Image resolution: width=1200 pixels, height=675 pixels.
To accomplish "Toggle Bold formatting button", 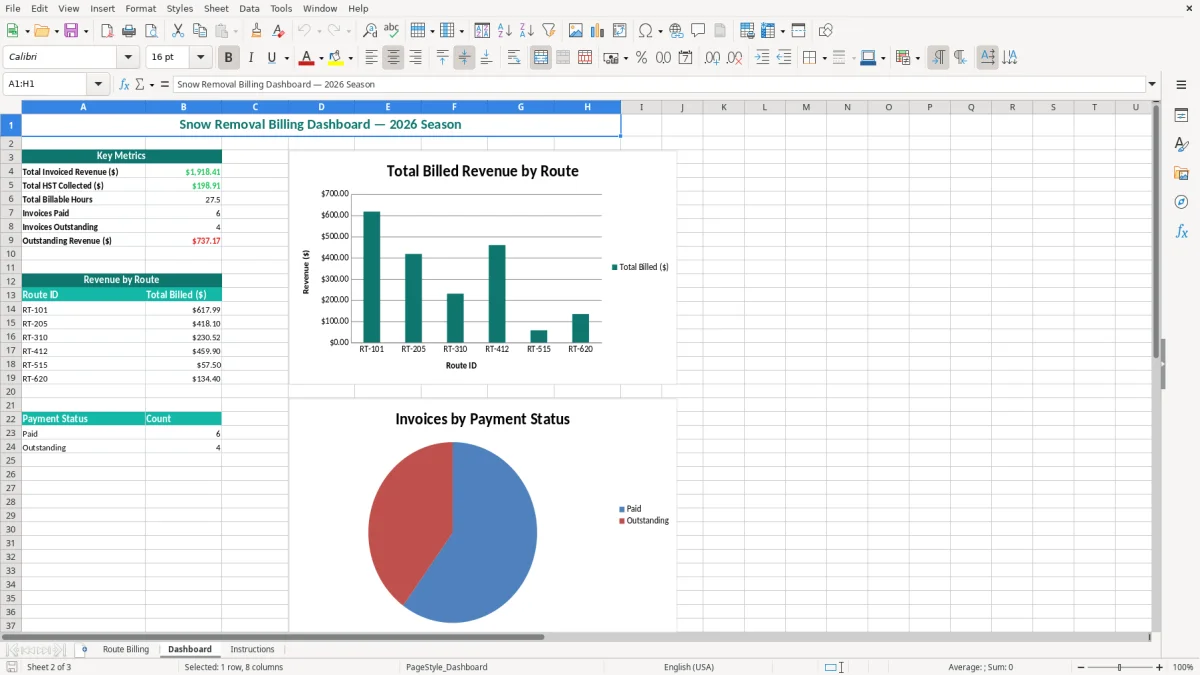I will pyautogui.click(x=228, y=58).
